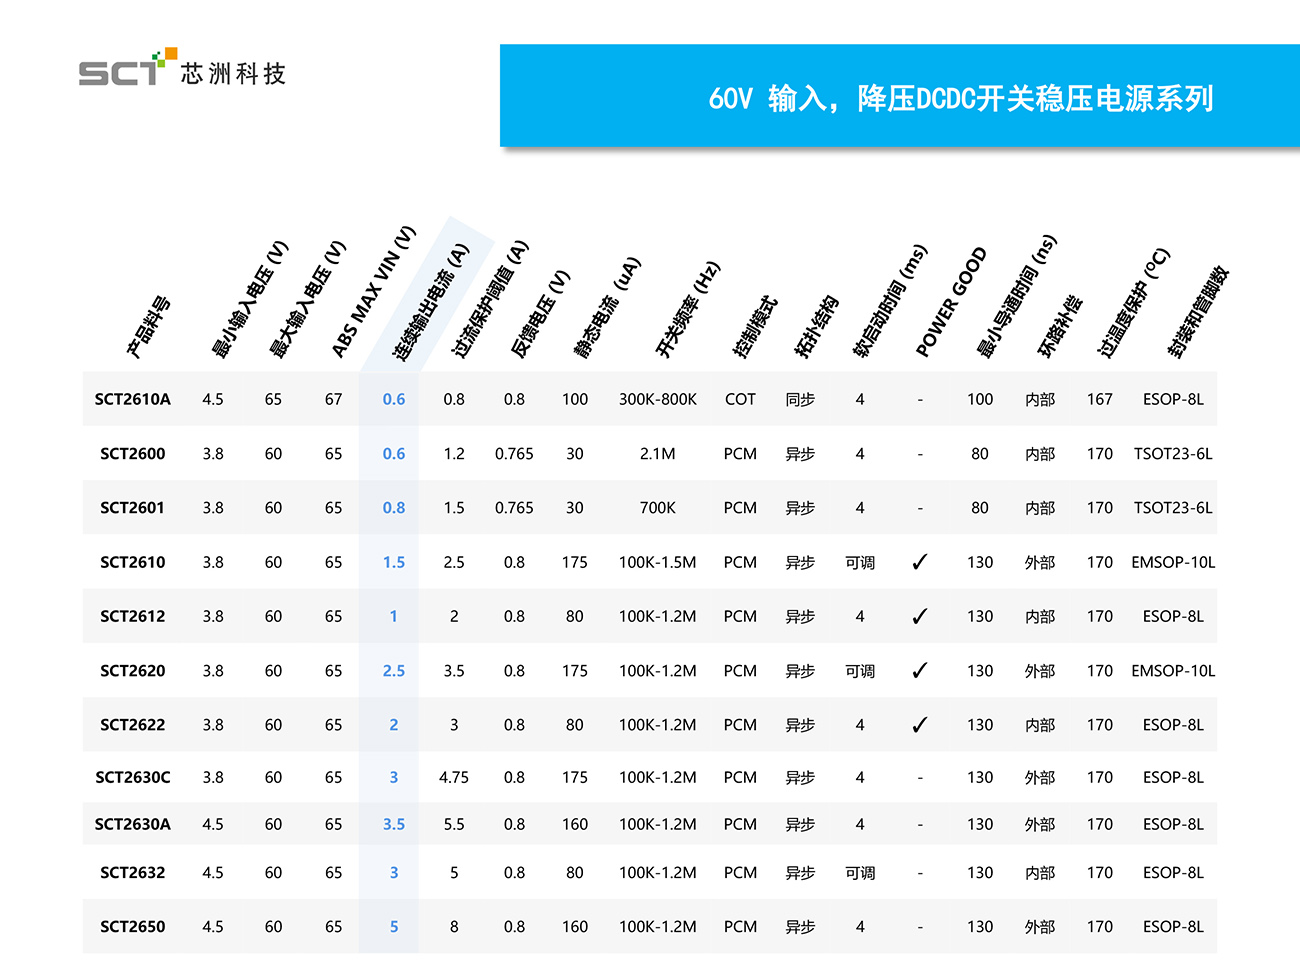Click "内部" loop compensation in SCT2632 row
The image size is (1300, 970).
[x=1040, y=872]
